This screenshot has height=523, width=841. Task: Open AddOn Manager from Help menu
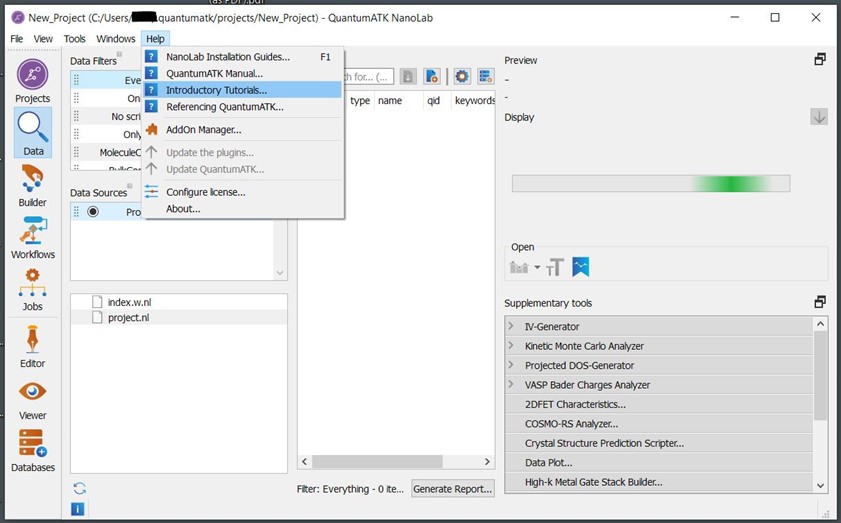point(243,129)
